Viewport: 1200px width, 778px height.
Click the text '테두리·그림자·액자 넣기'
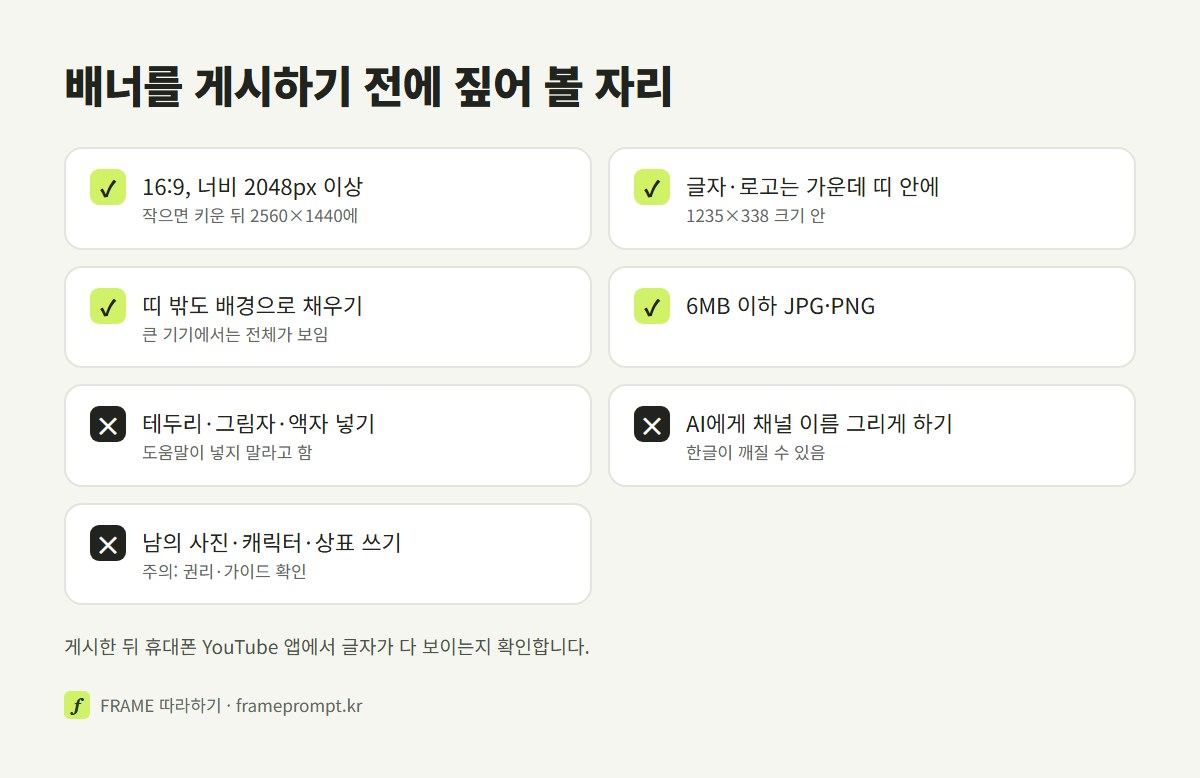tap(258, 424)
